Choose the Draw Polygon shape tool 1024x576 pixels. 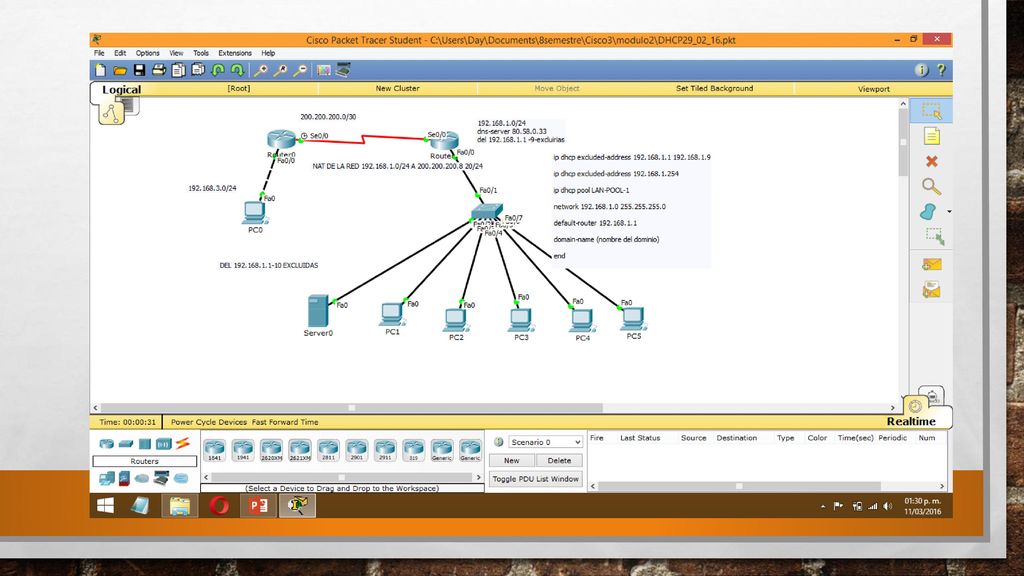[929, 212]
